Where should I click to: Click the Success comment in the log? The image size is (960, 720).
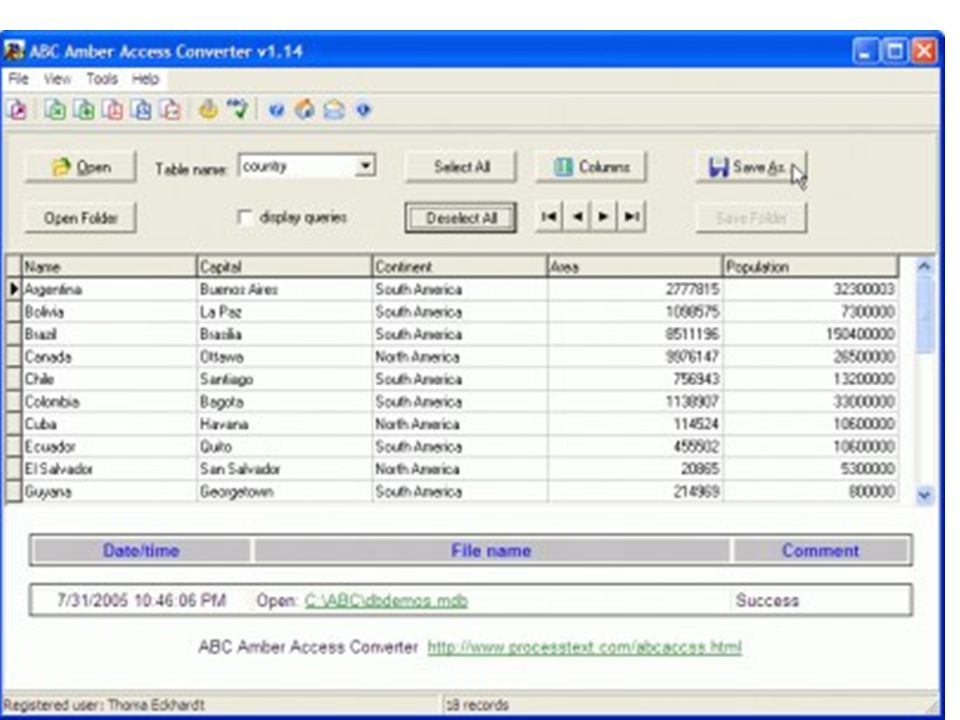tap(767, 601)
